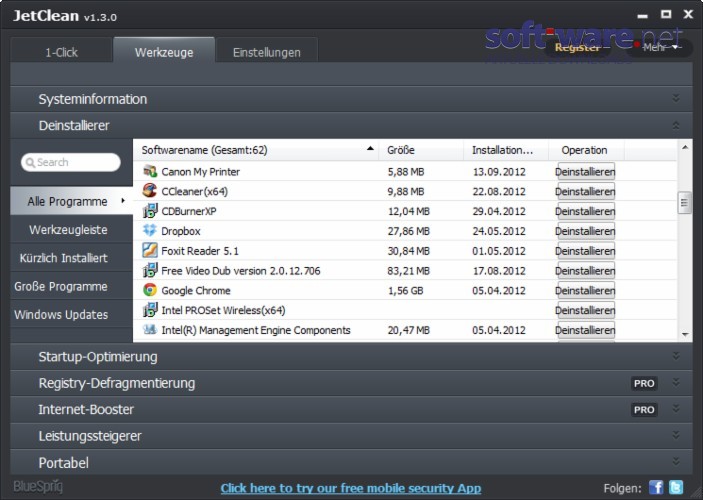Select the Free Video Dub version 2.0.12.706 name
The image size is (703, 500).
coord(241,271)
